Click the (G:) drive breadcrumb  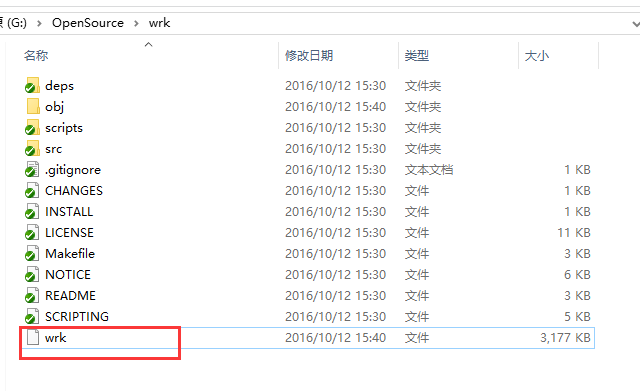pos(17,23)
